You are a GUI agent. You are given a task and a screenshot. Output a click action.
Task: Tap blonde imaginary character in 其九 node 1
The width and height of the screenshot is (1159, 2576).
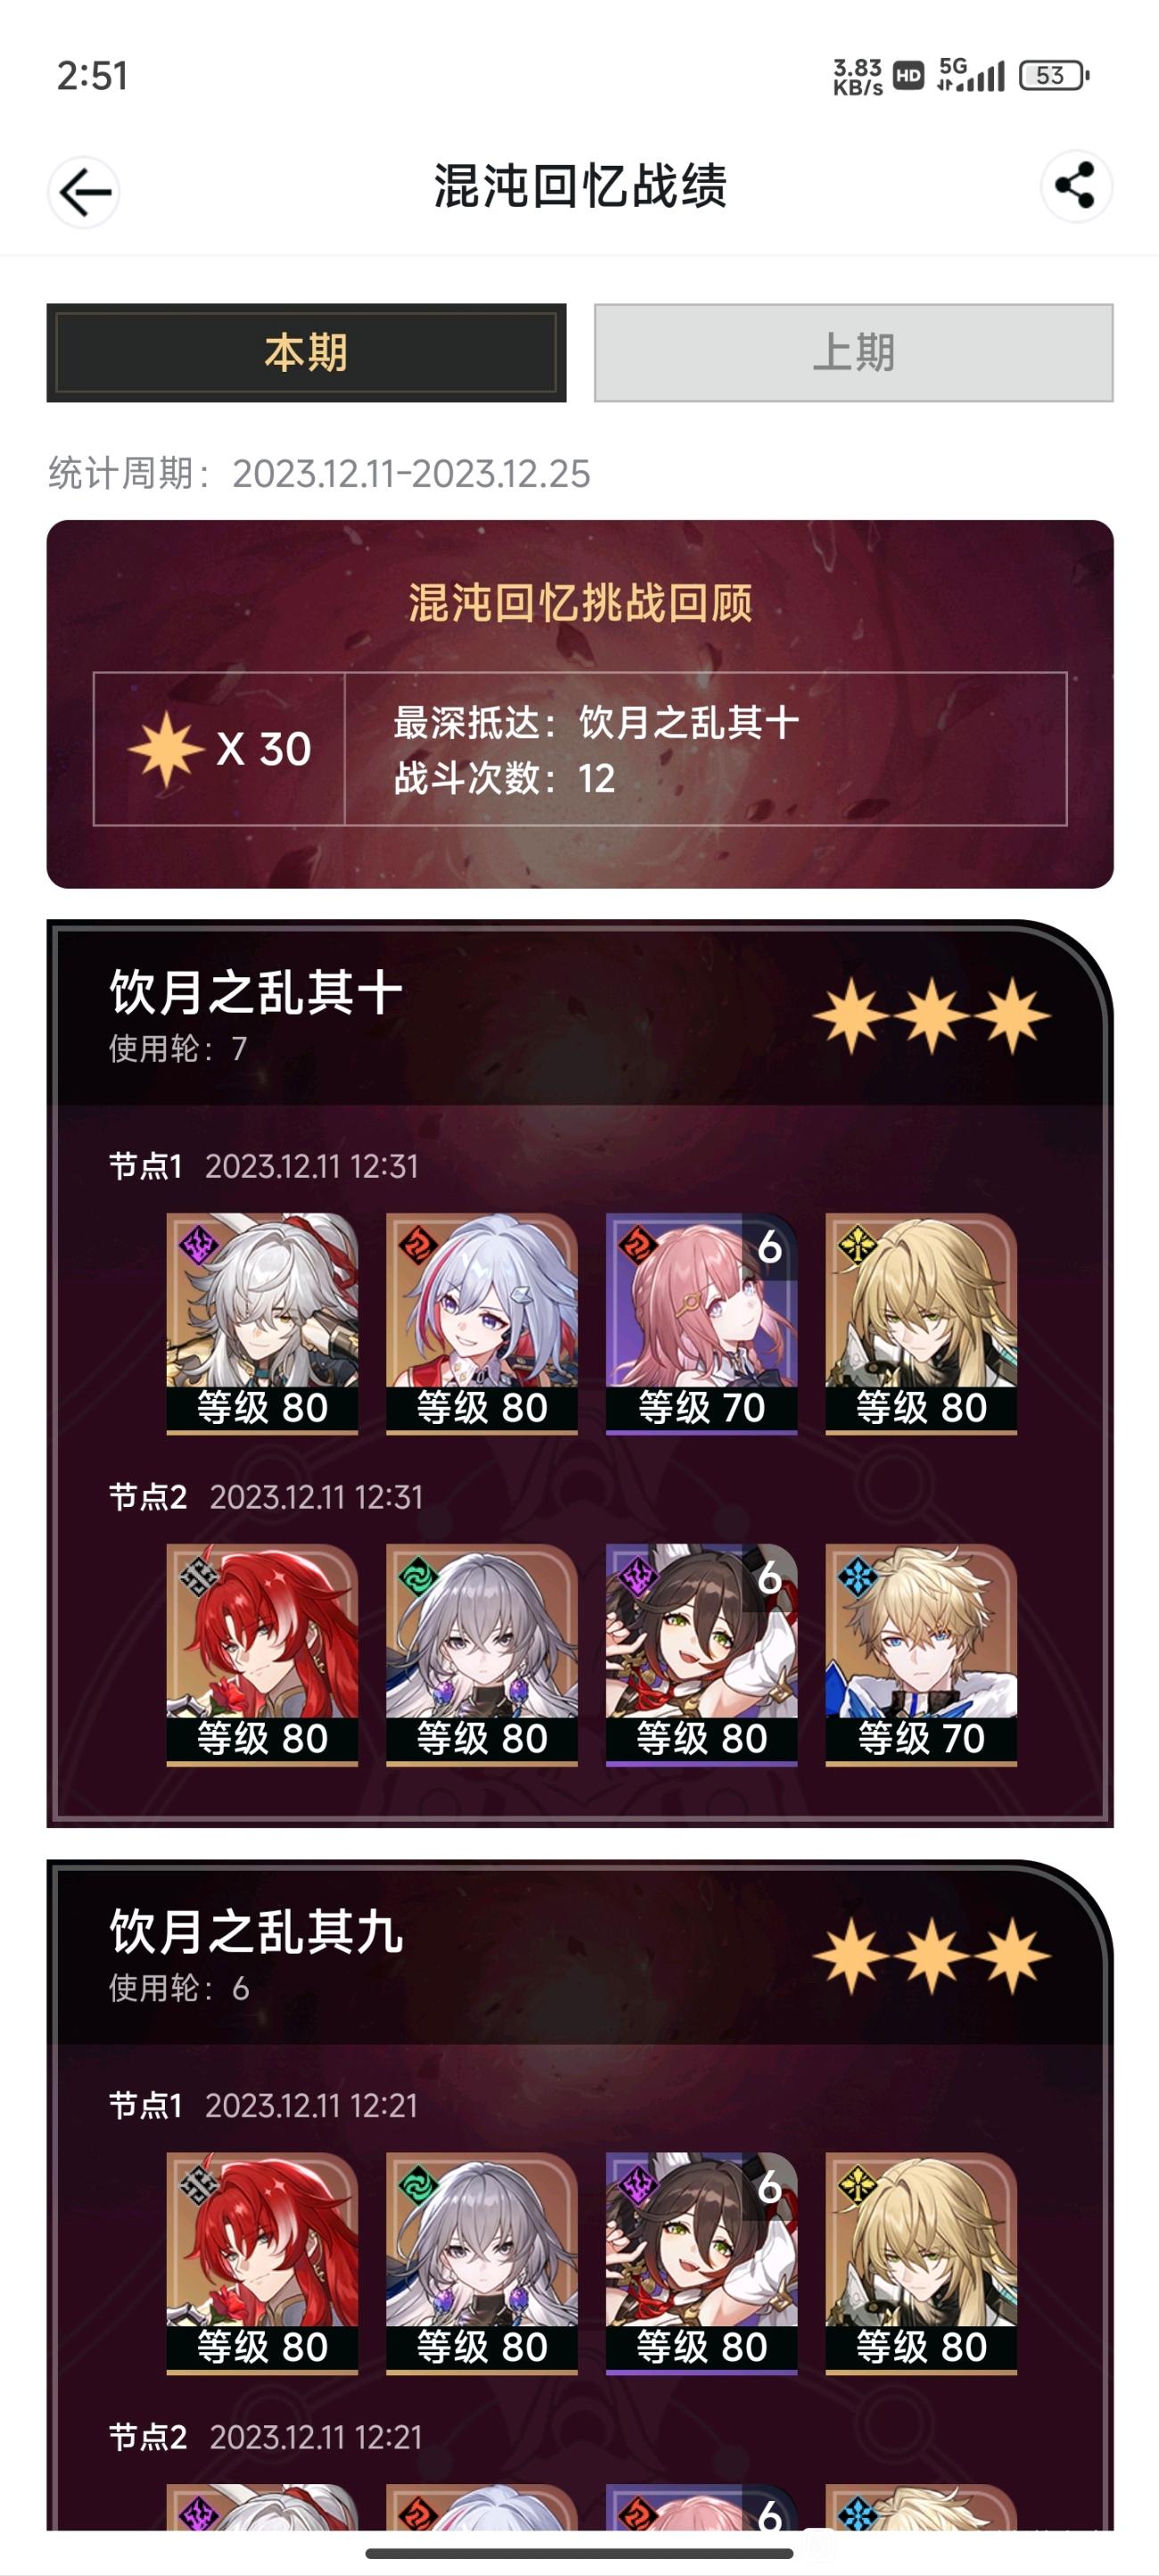pos(921,2263)
